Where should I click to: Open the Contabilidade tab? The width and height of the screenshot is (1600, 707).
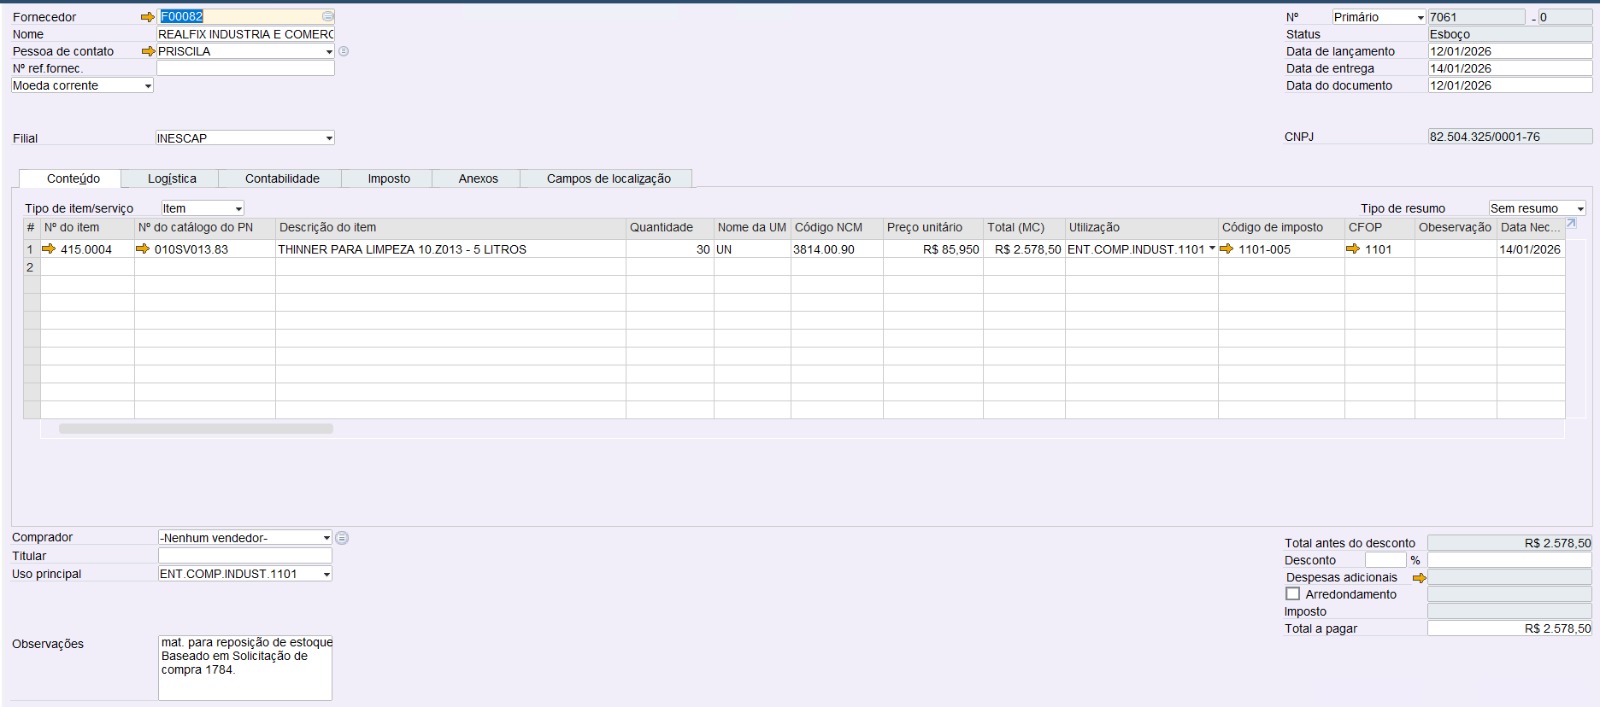tap(282, 179)
